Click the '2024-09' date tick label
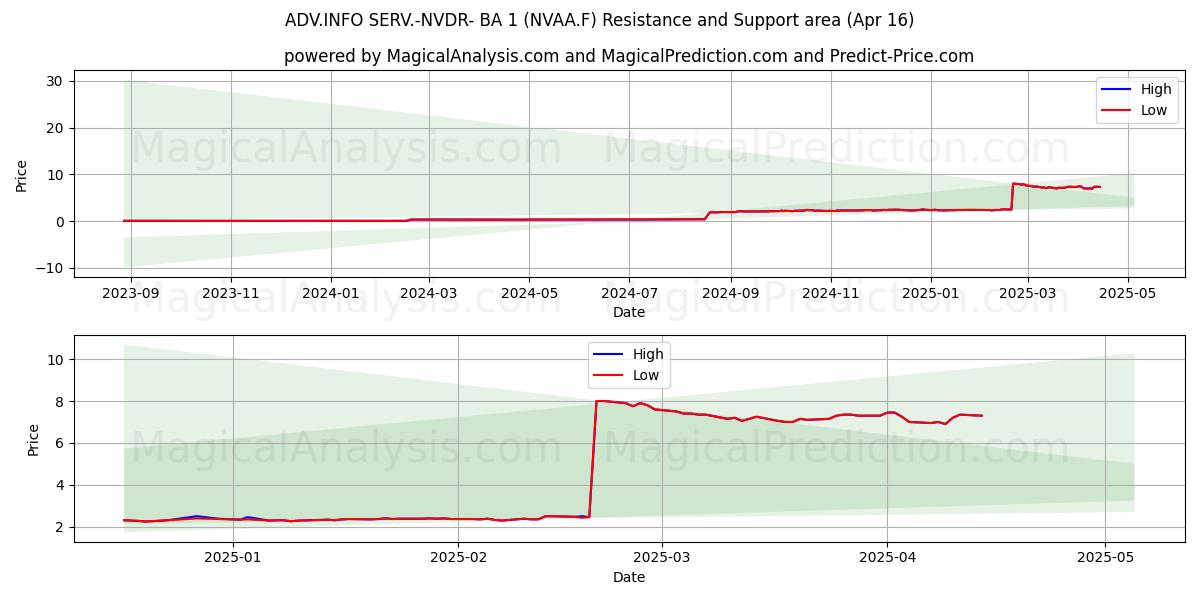The height and width of the screenshot is (600, 1200). coord(730,293)
